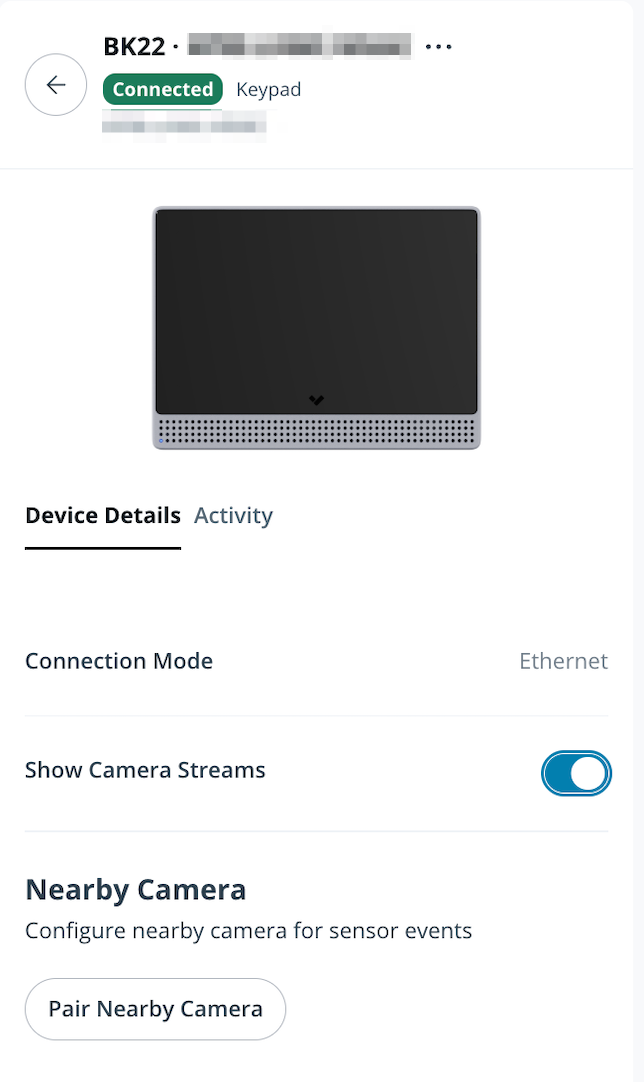Click the Show Camera Streams label
This screenshot has height=1082, width=644.
click(x=145, y=770)
